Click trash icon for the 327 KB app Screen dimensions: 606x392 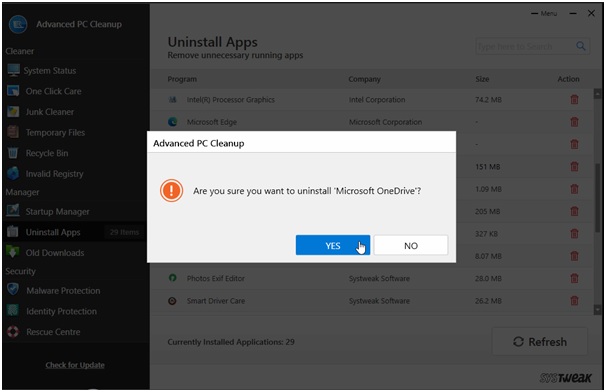point(574,234)
